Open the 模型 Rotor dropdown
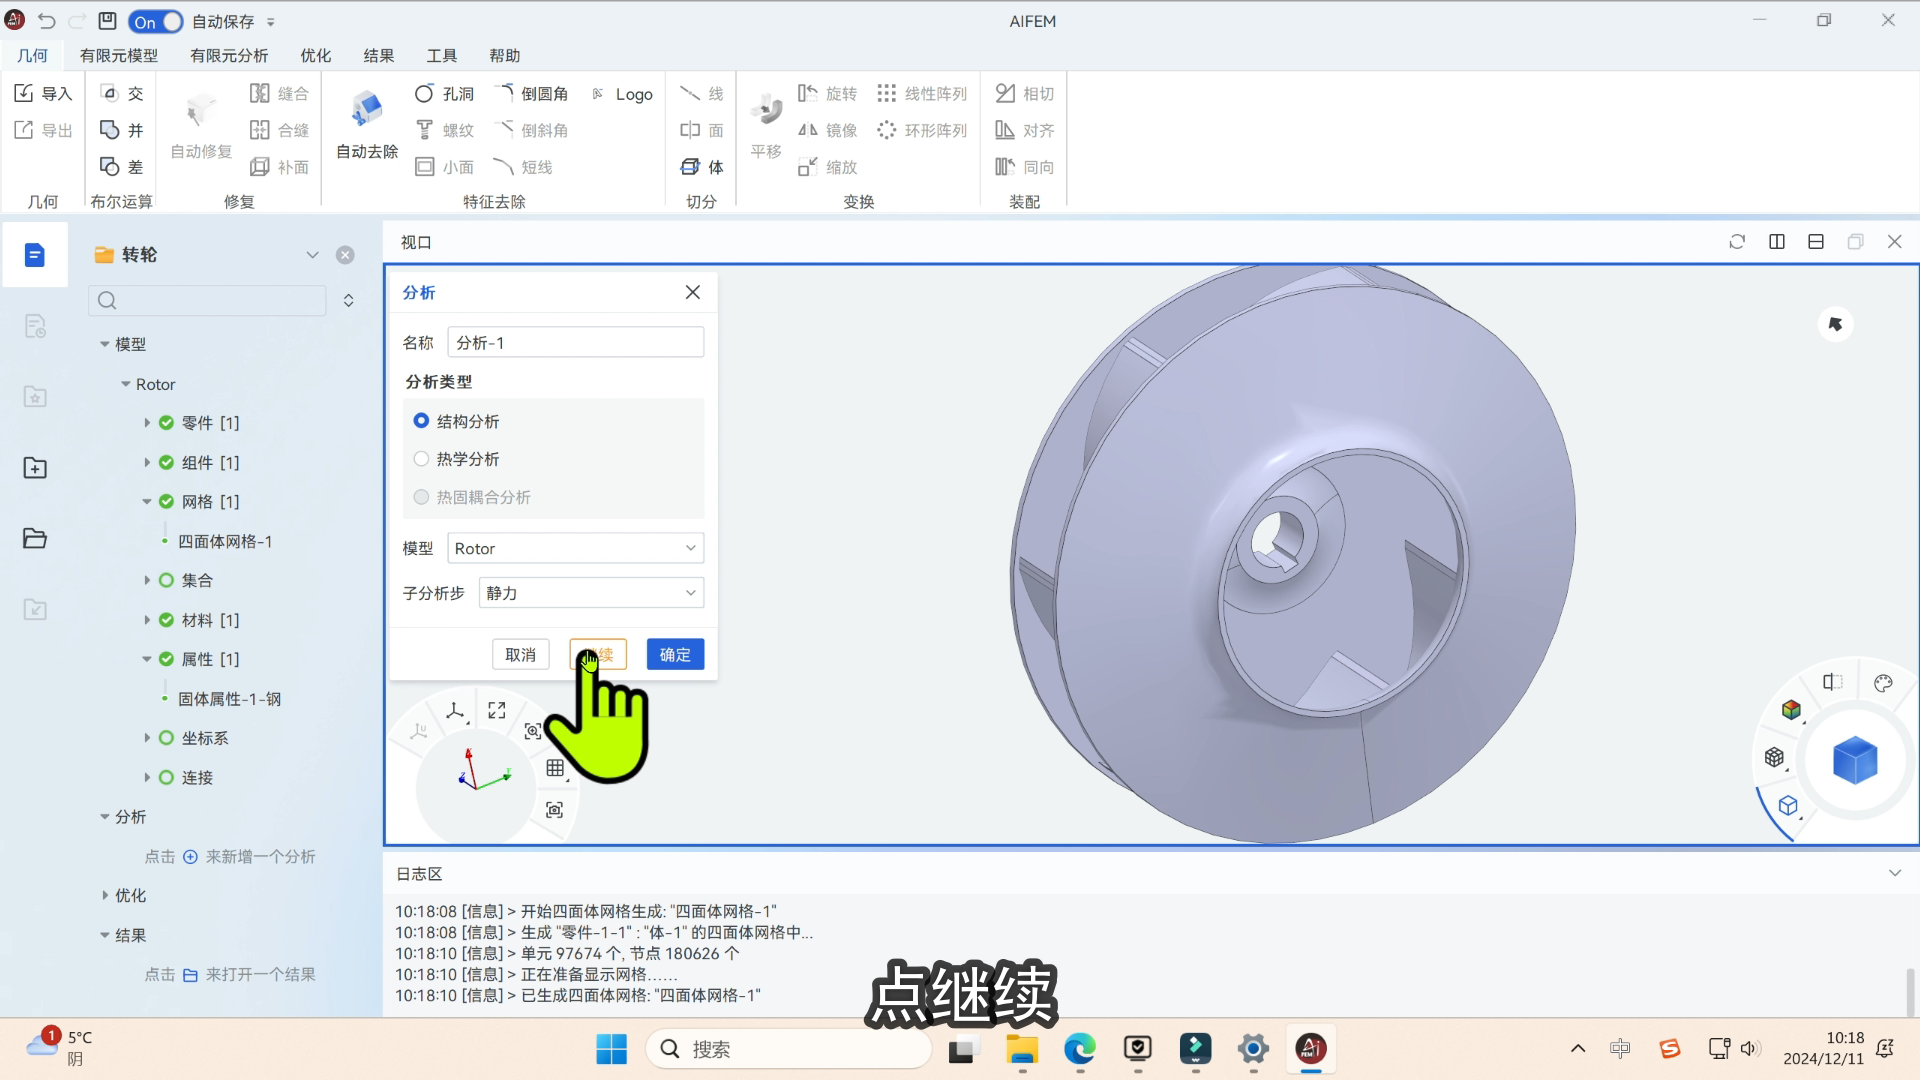Screen dimensions: 1920x1080 tap(575, 548)
